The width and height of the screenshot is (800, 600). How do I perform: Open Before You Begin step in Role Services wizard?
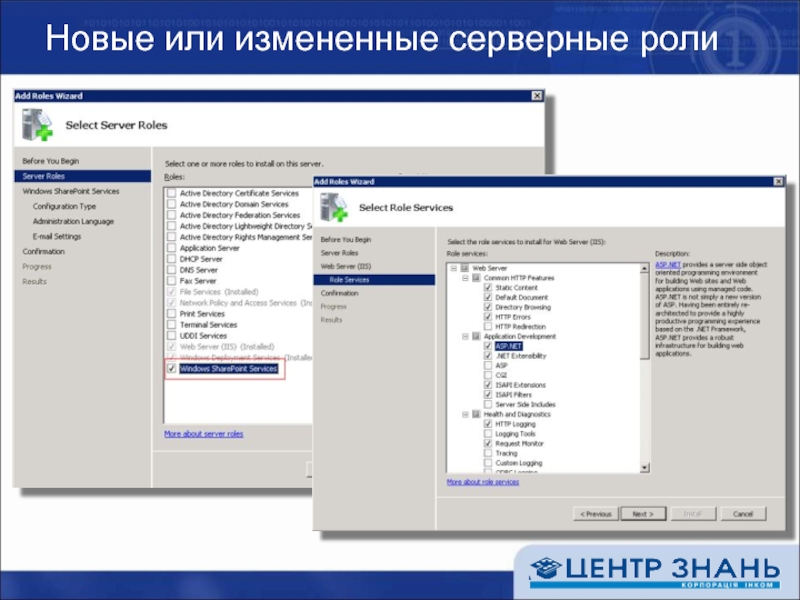click(x=346, y=239)
